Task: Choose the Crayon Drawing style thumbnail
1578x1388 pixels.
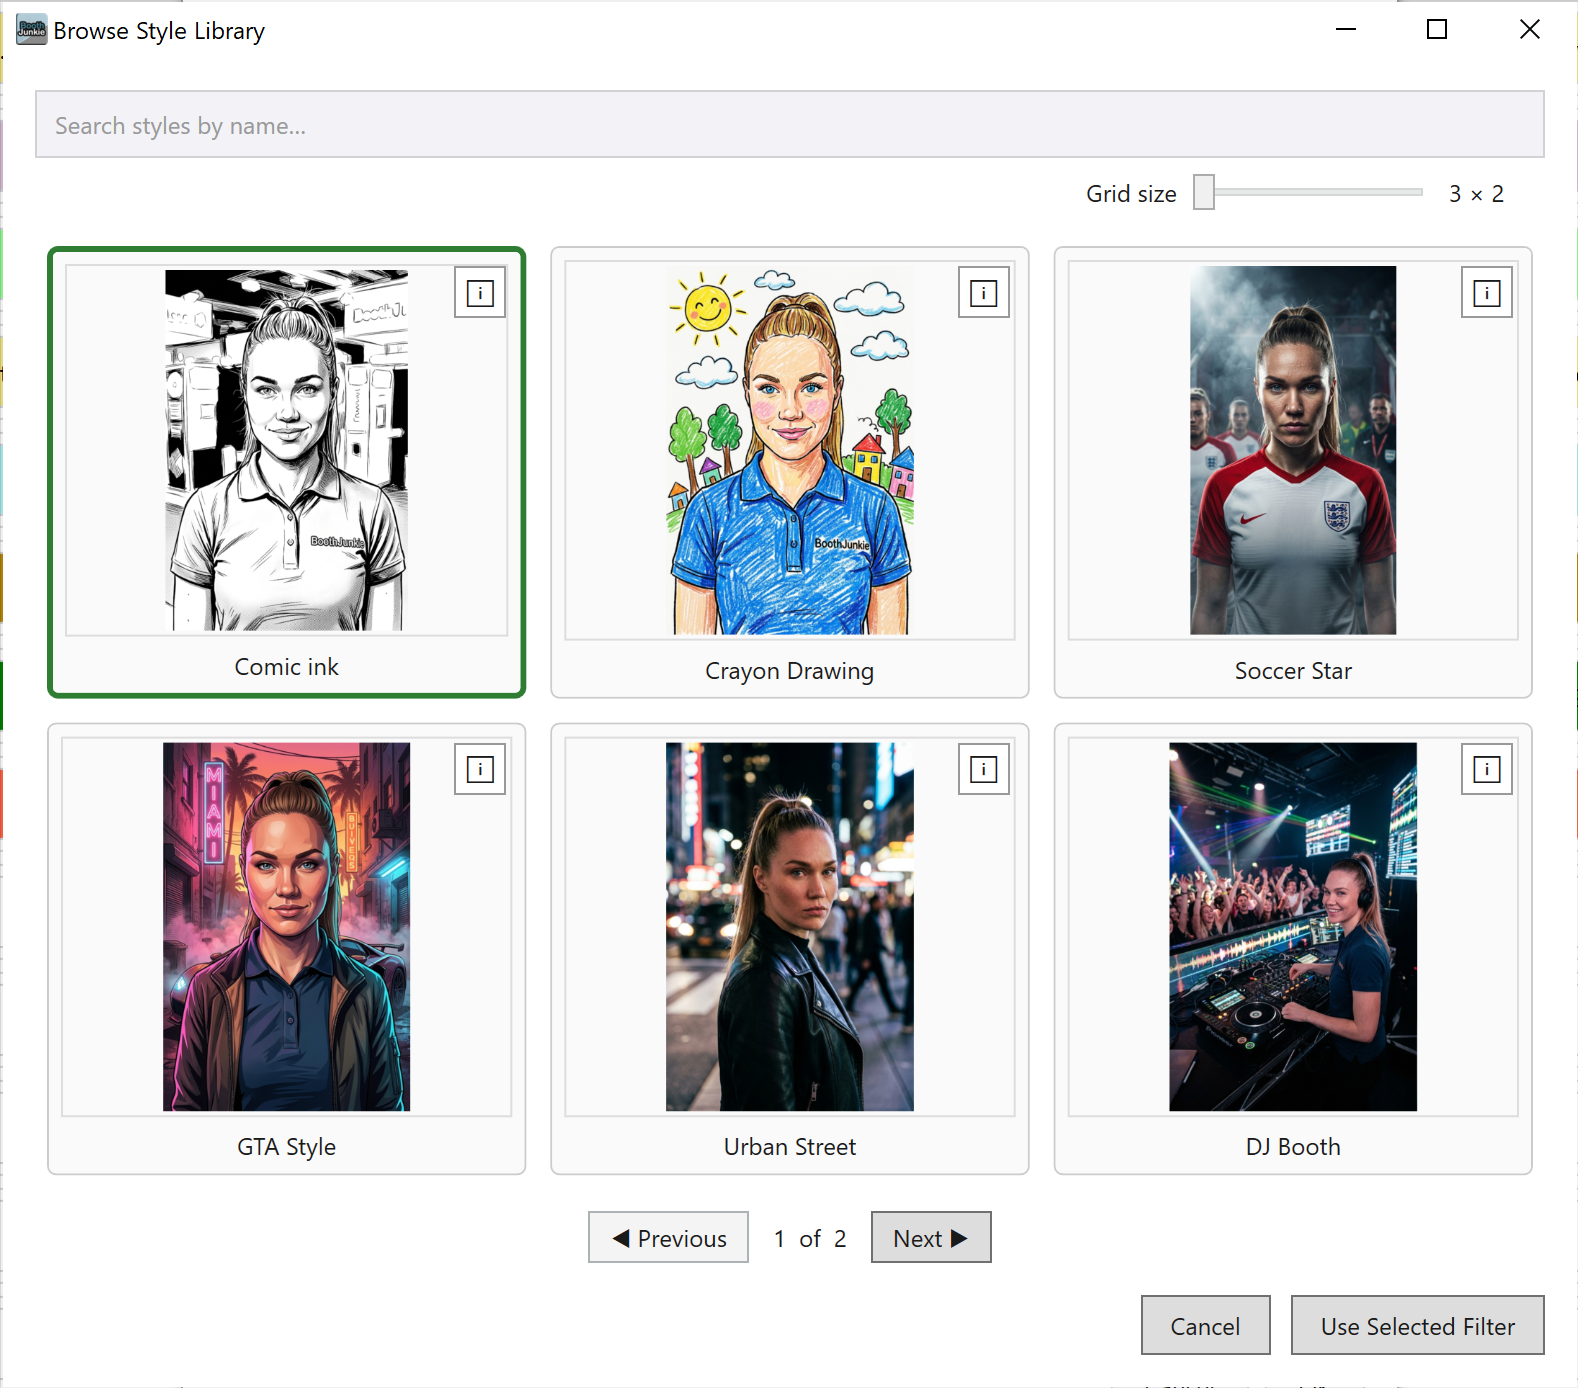Action: tap(790, 450)
